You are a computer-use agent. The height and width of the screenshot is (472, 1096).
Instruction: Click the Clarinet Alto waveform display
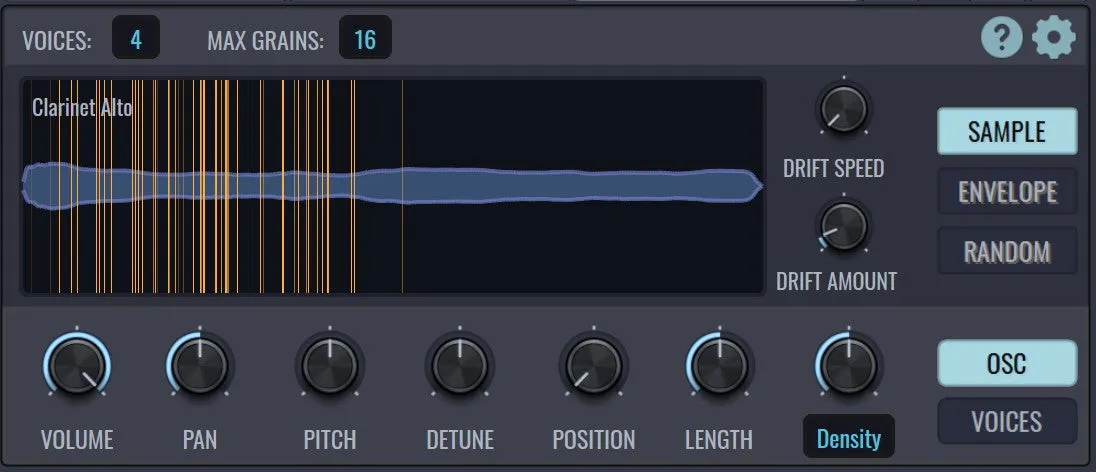point(393,186)
